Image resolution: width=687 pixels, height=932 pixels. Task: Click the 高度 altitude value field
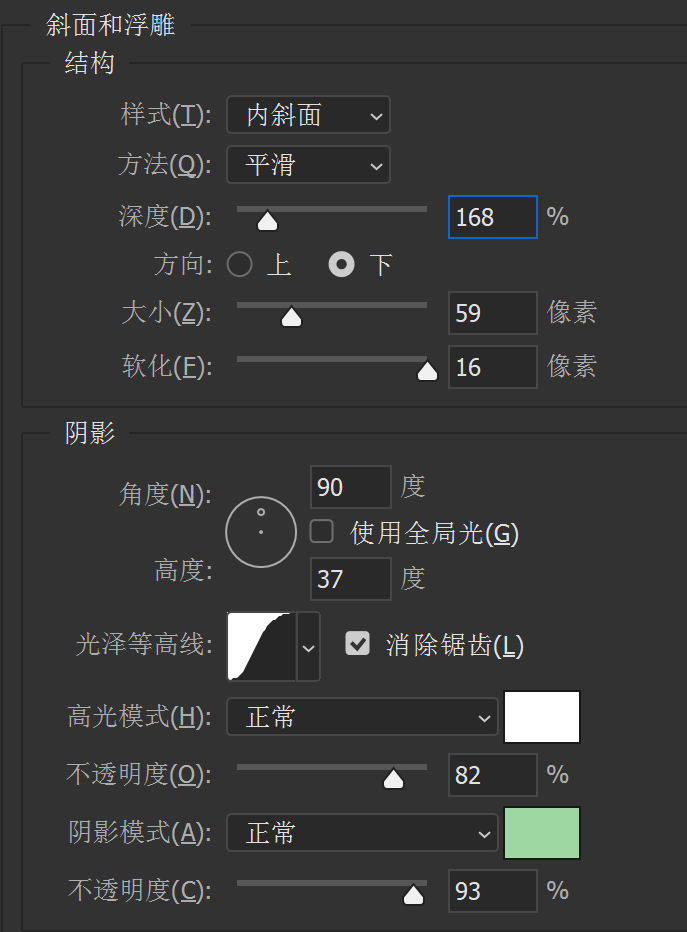[350, 578]
